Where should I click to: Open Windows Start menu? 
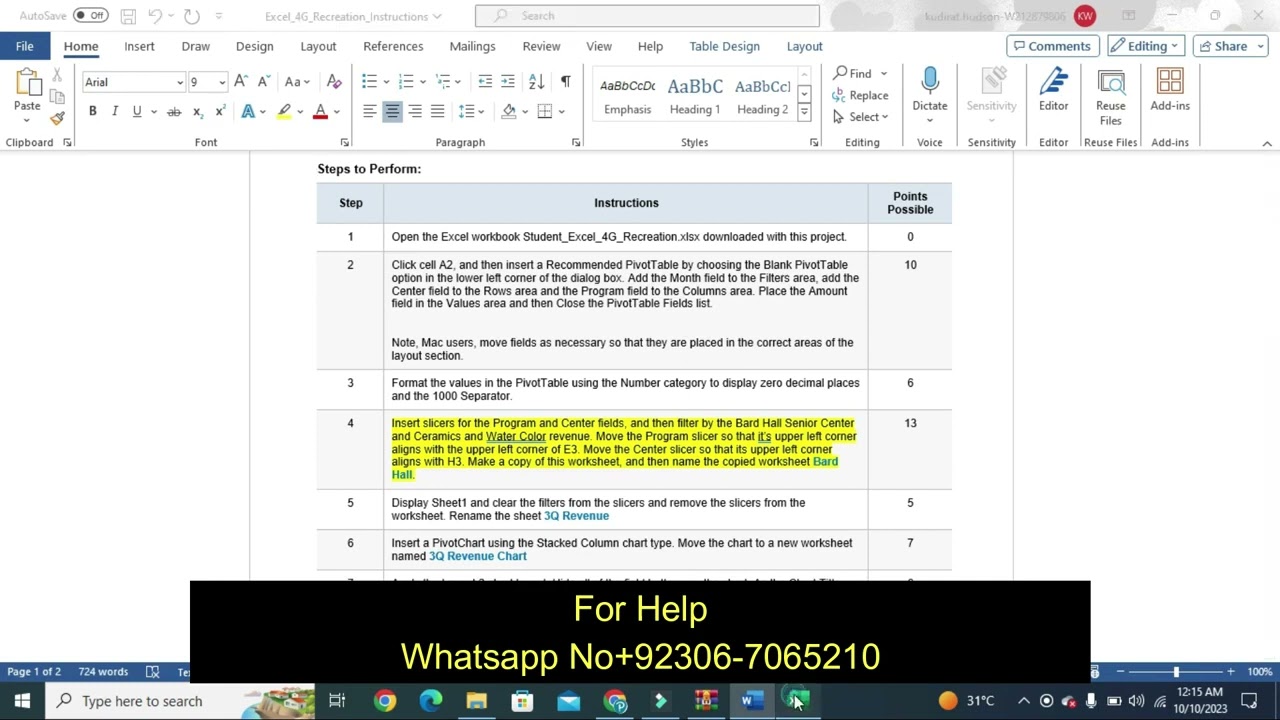(22, 701)
